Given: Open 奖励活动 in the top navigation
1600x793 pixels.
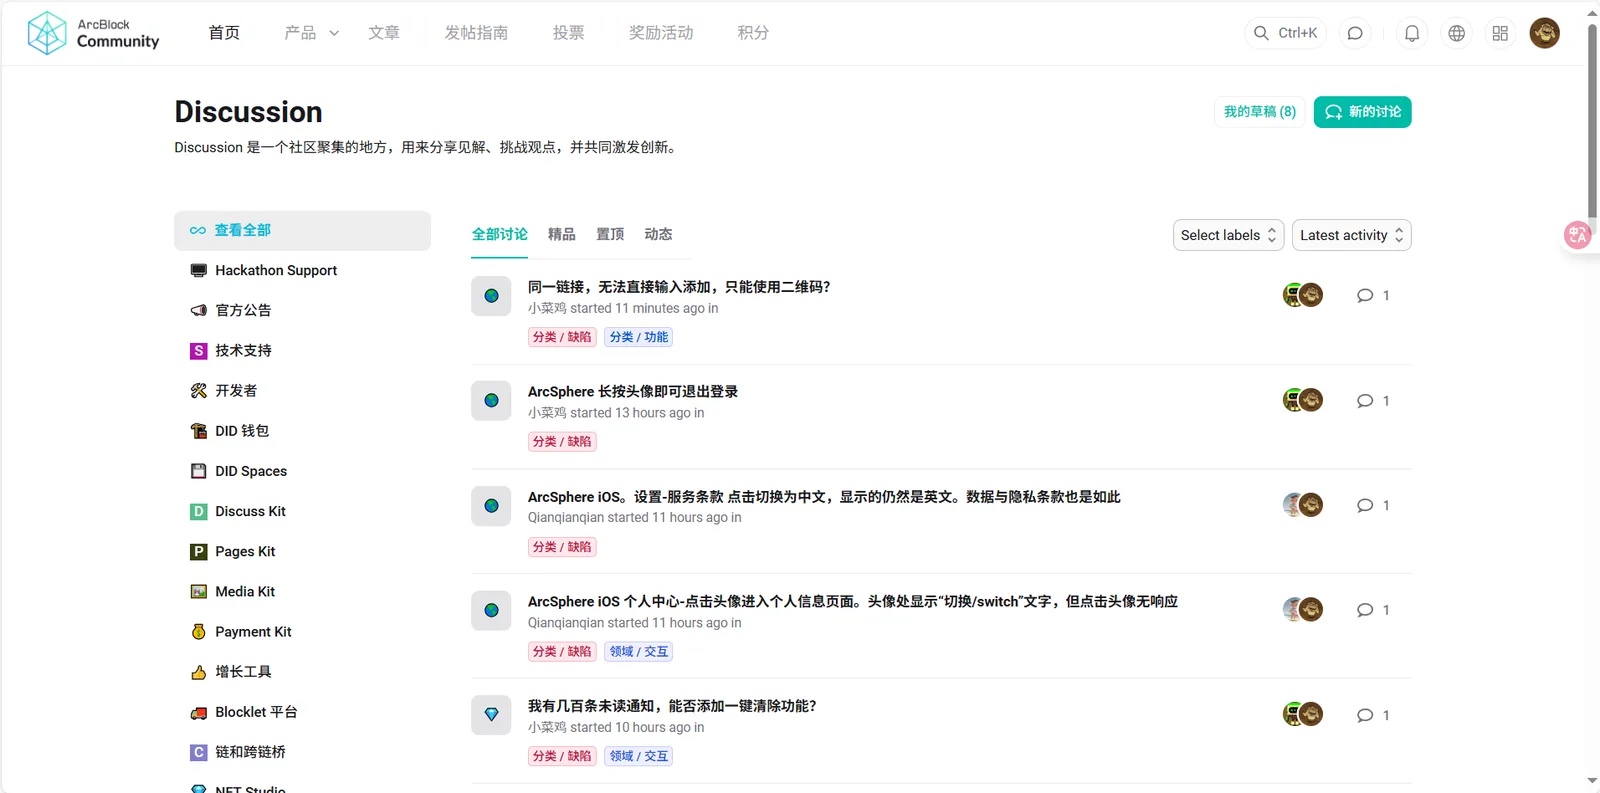Looking at the screenshot, I should click(x=661, y=33).
